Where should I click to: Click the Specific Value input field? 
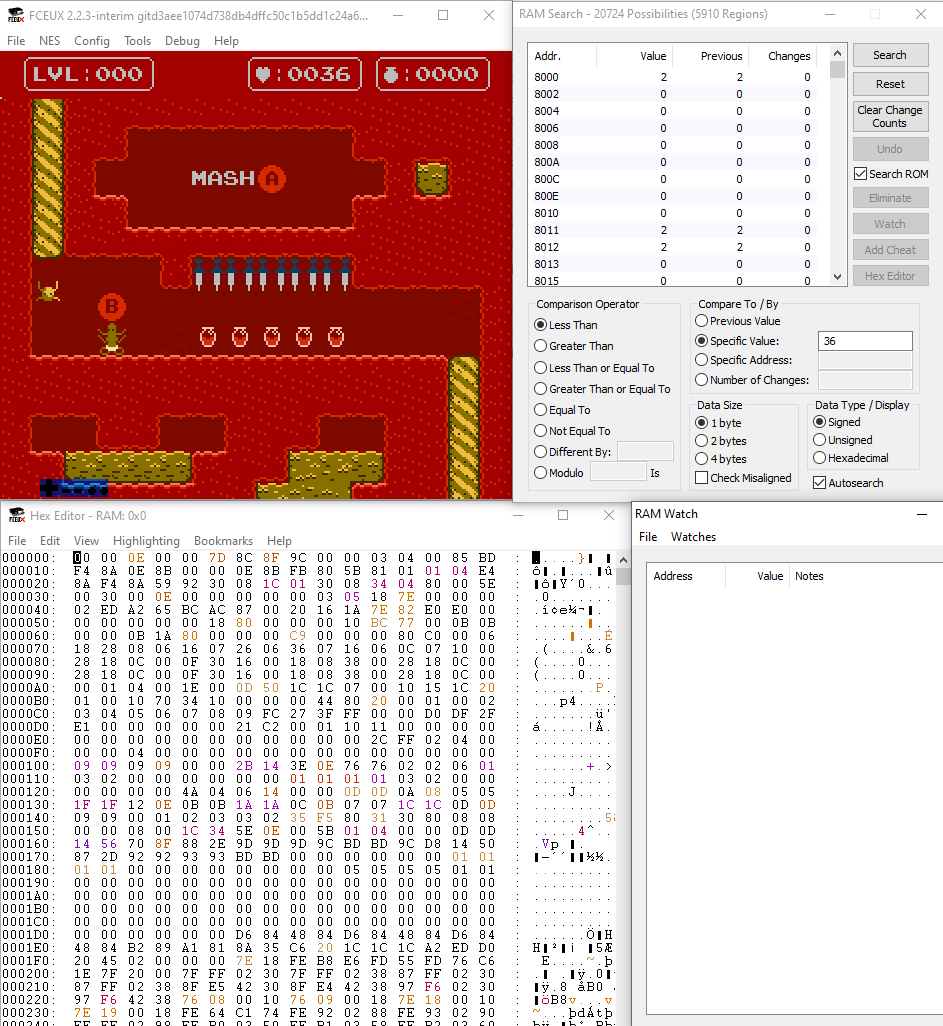[865, 341]
